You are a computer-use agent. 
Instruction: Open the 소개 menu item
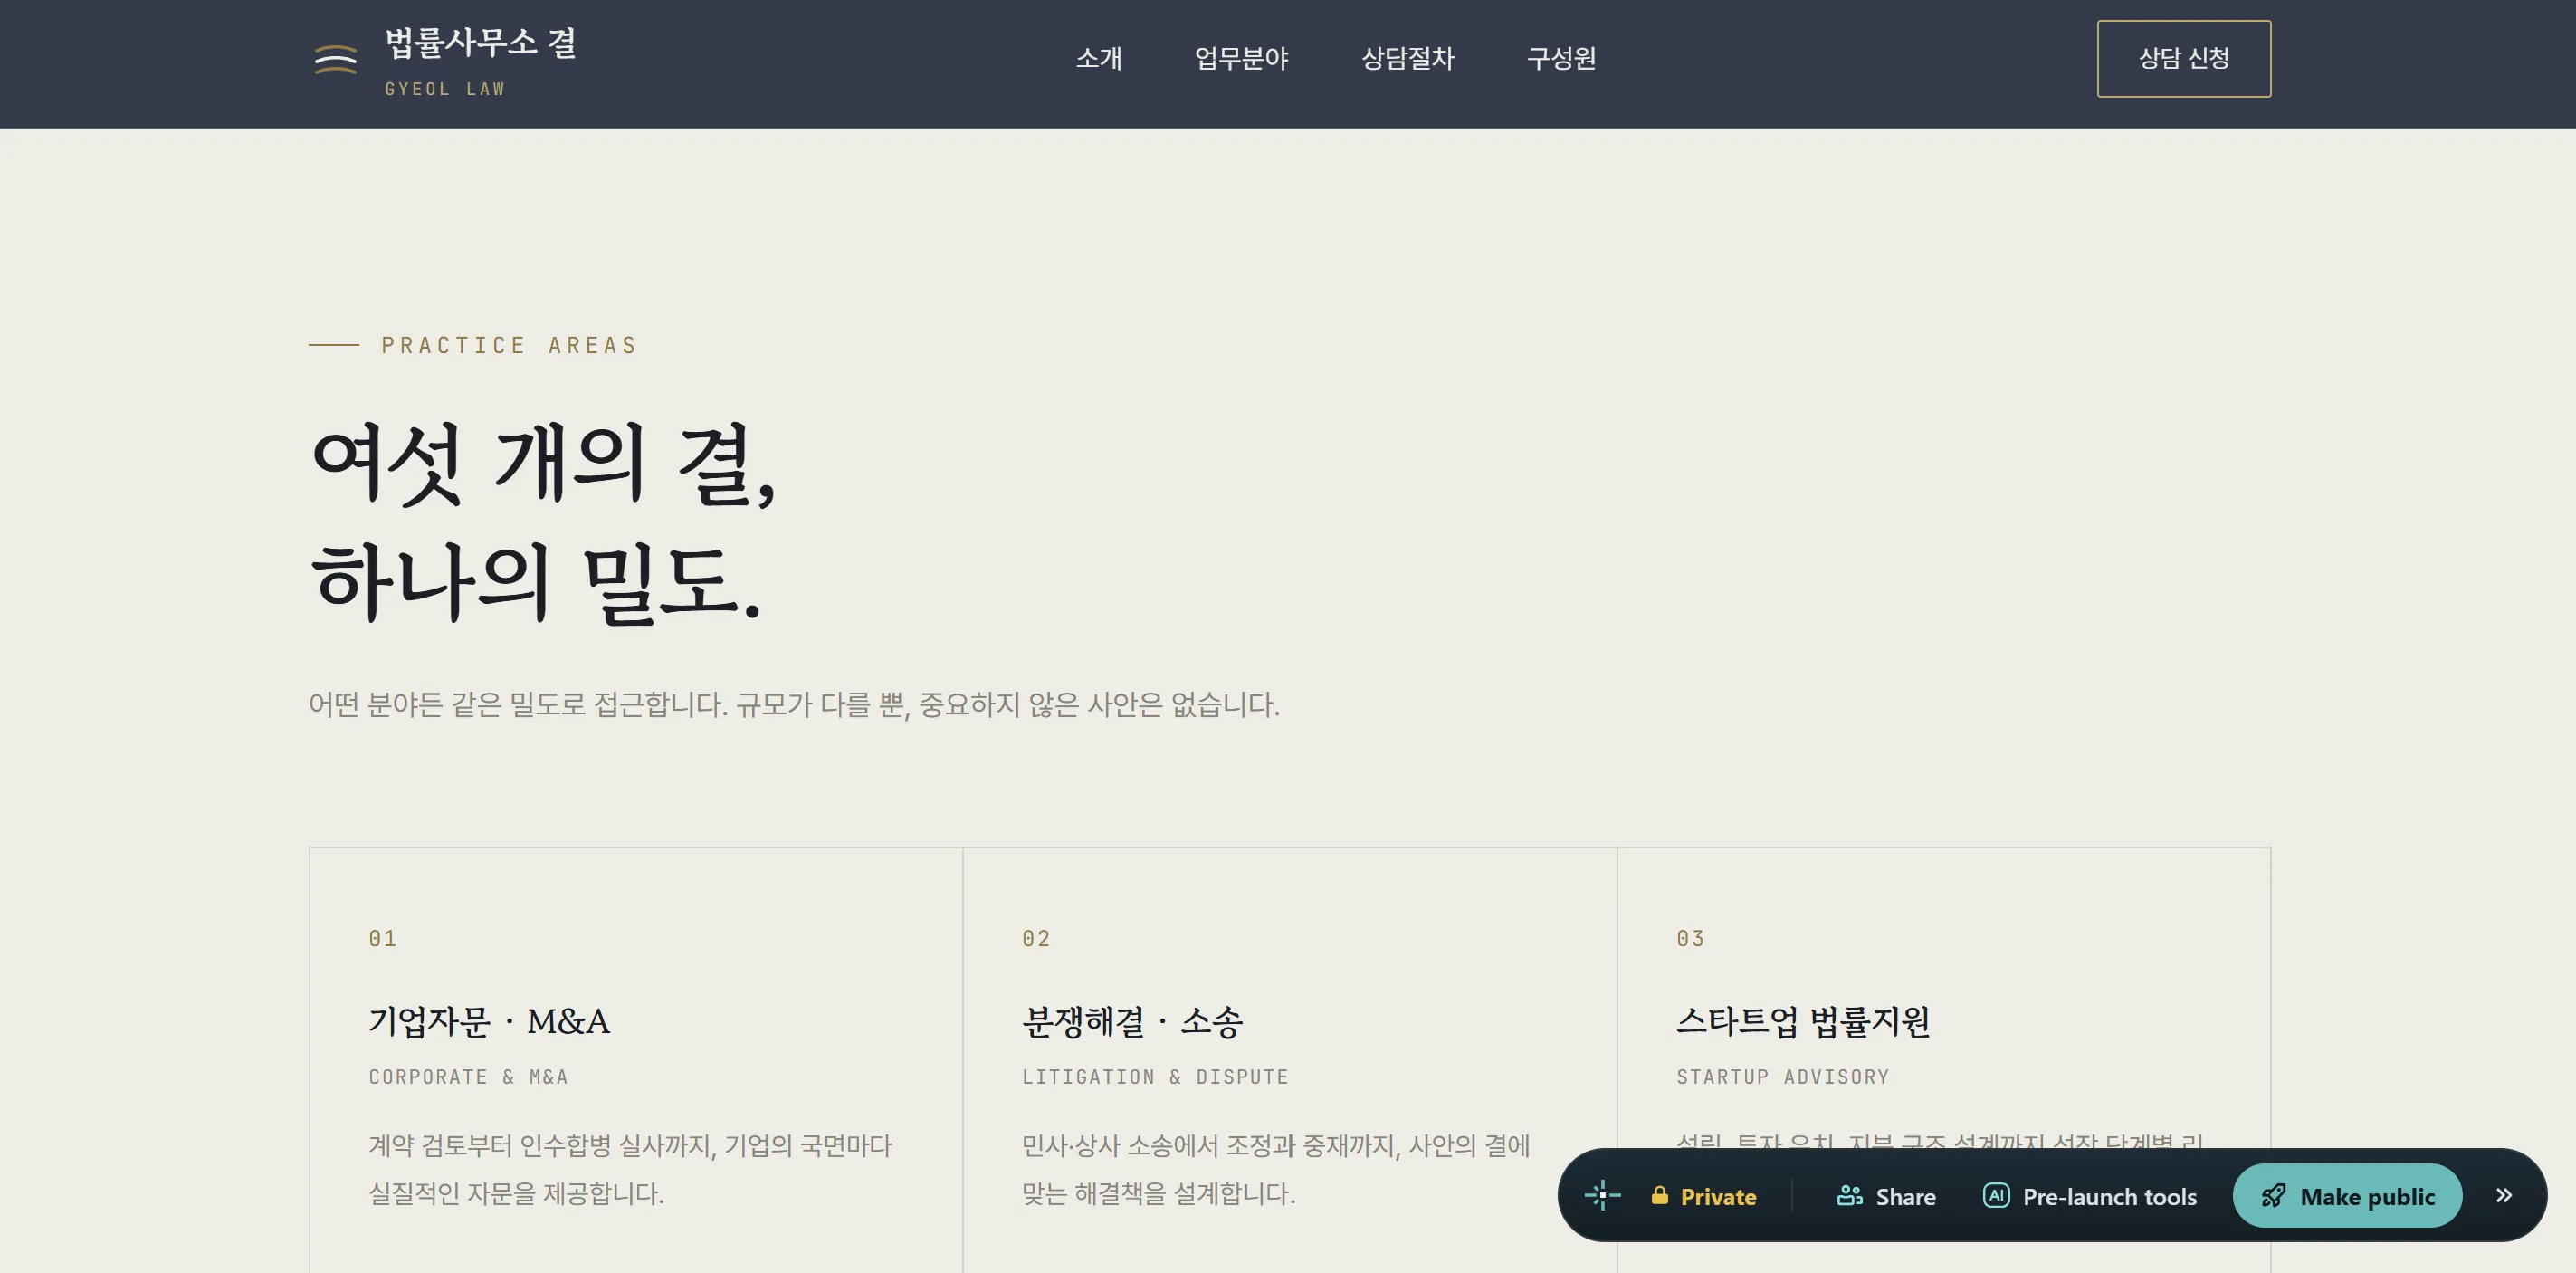click(1098, 58)
